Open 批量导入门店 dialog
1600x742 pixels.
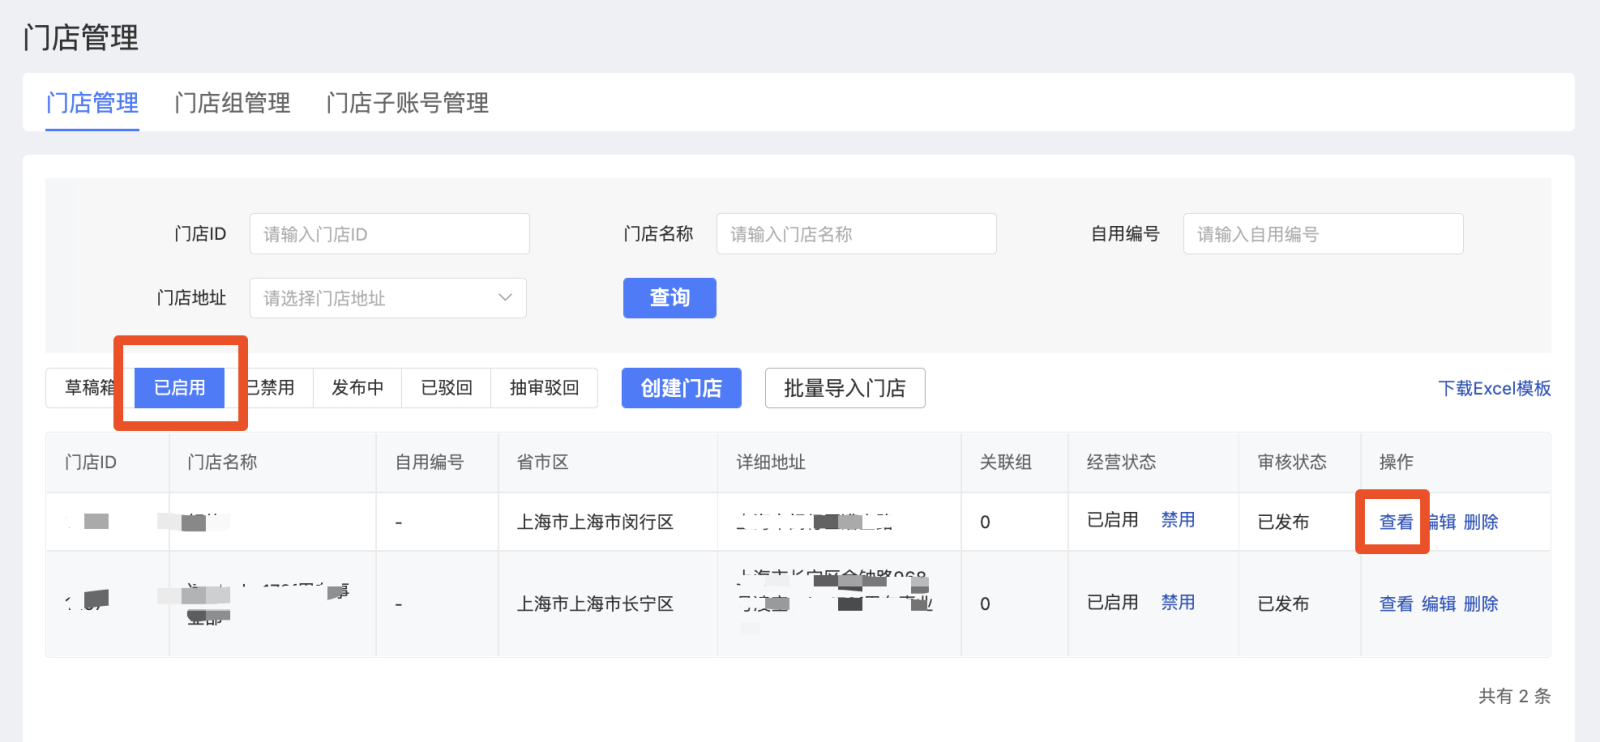coord(844,388)
